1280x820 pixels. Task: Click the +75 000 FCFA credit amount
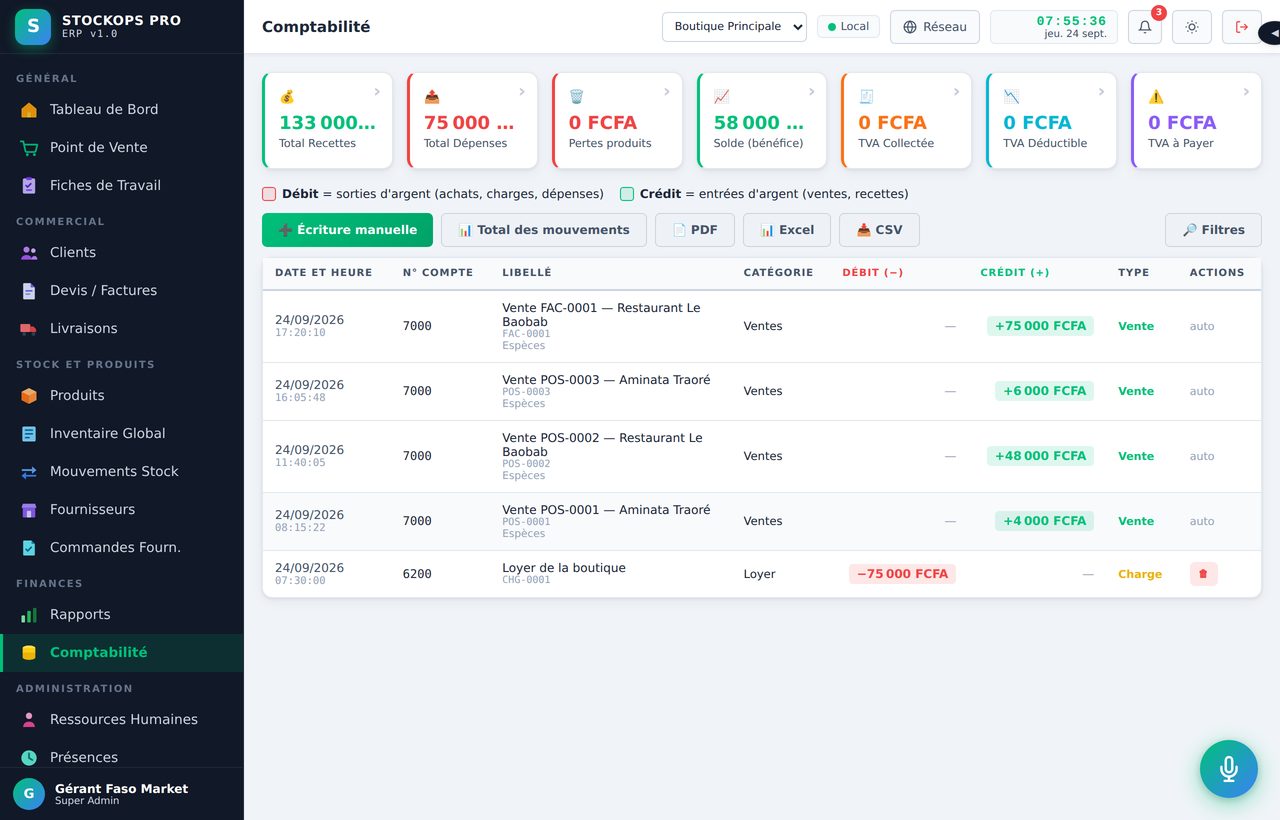[x=1040, y=326]
